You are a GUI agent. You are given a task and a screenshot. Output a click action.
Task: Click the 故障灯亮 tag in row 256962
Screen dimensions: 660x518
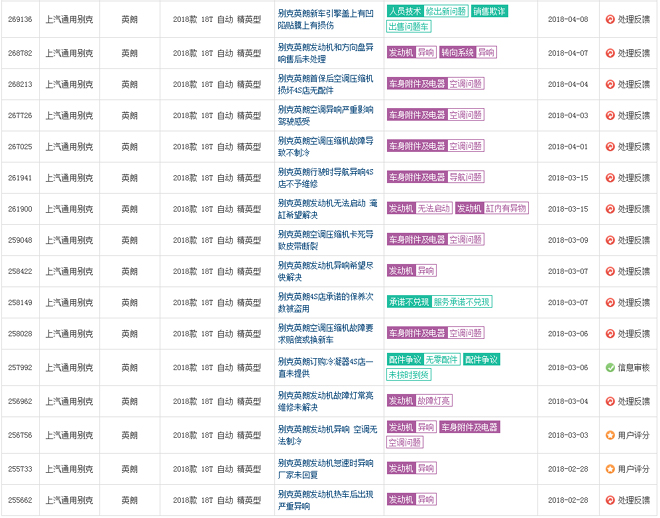tap(434, 401)
